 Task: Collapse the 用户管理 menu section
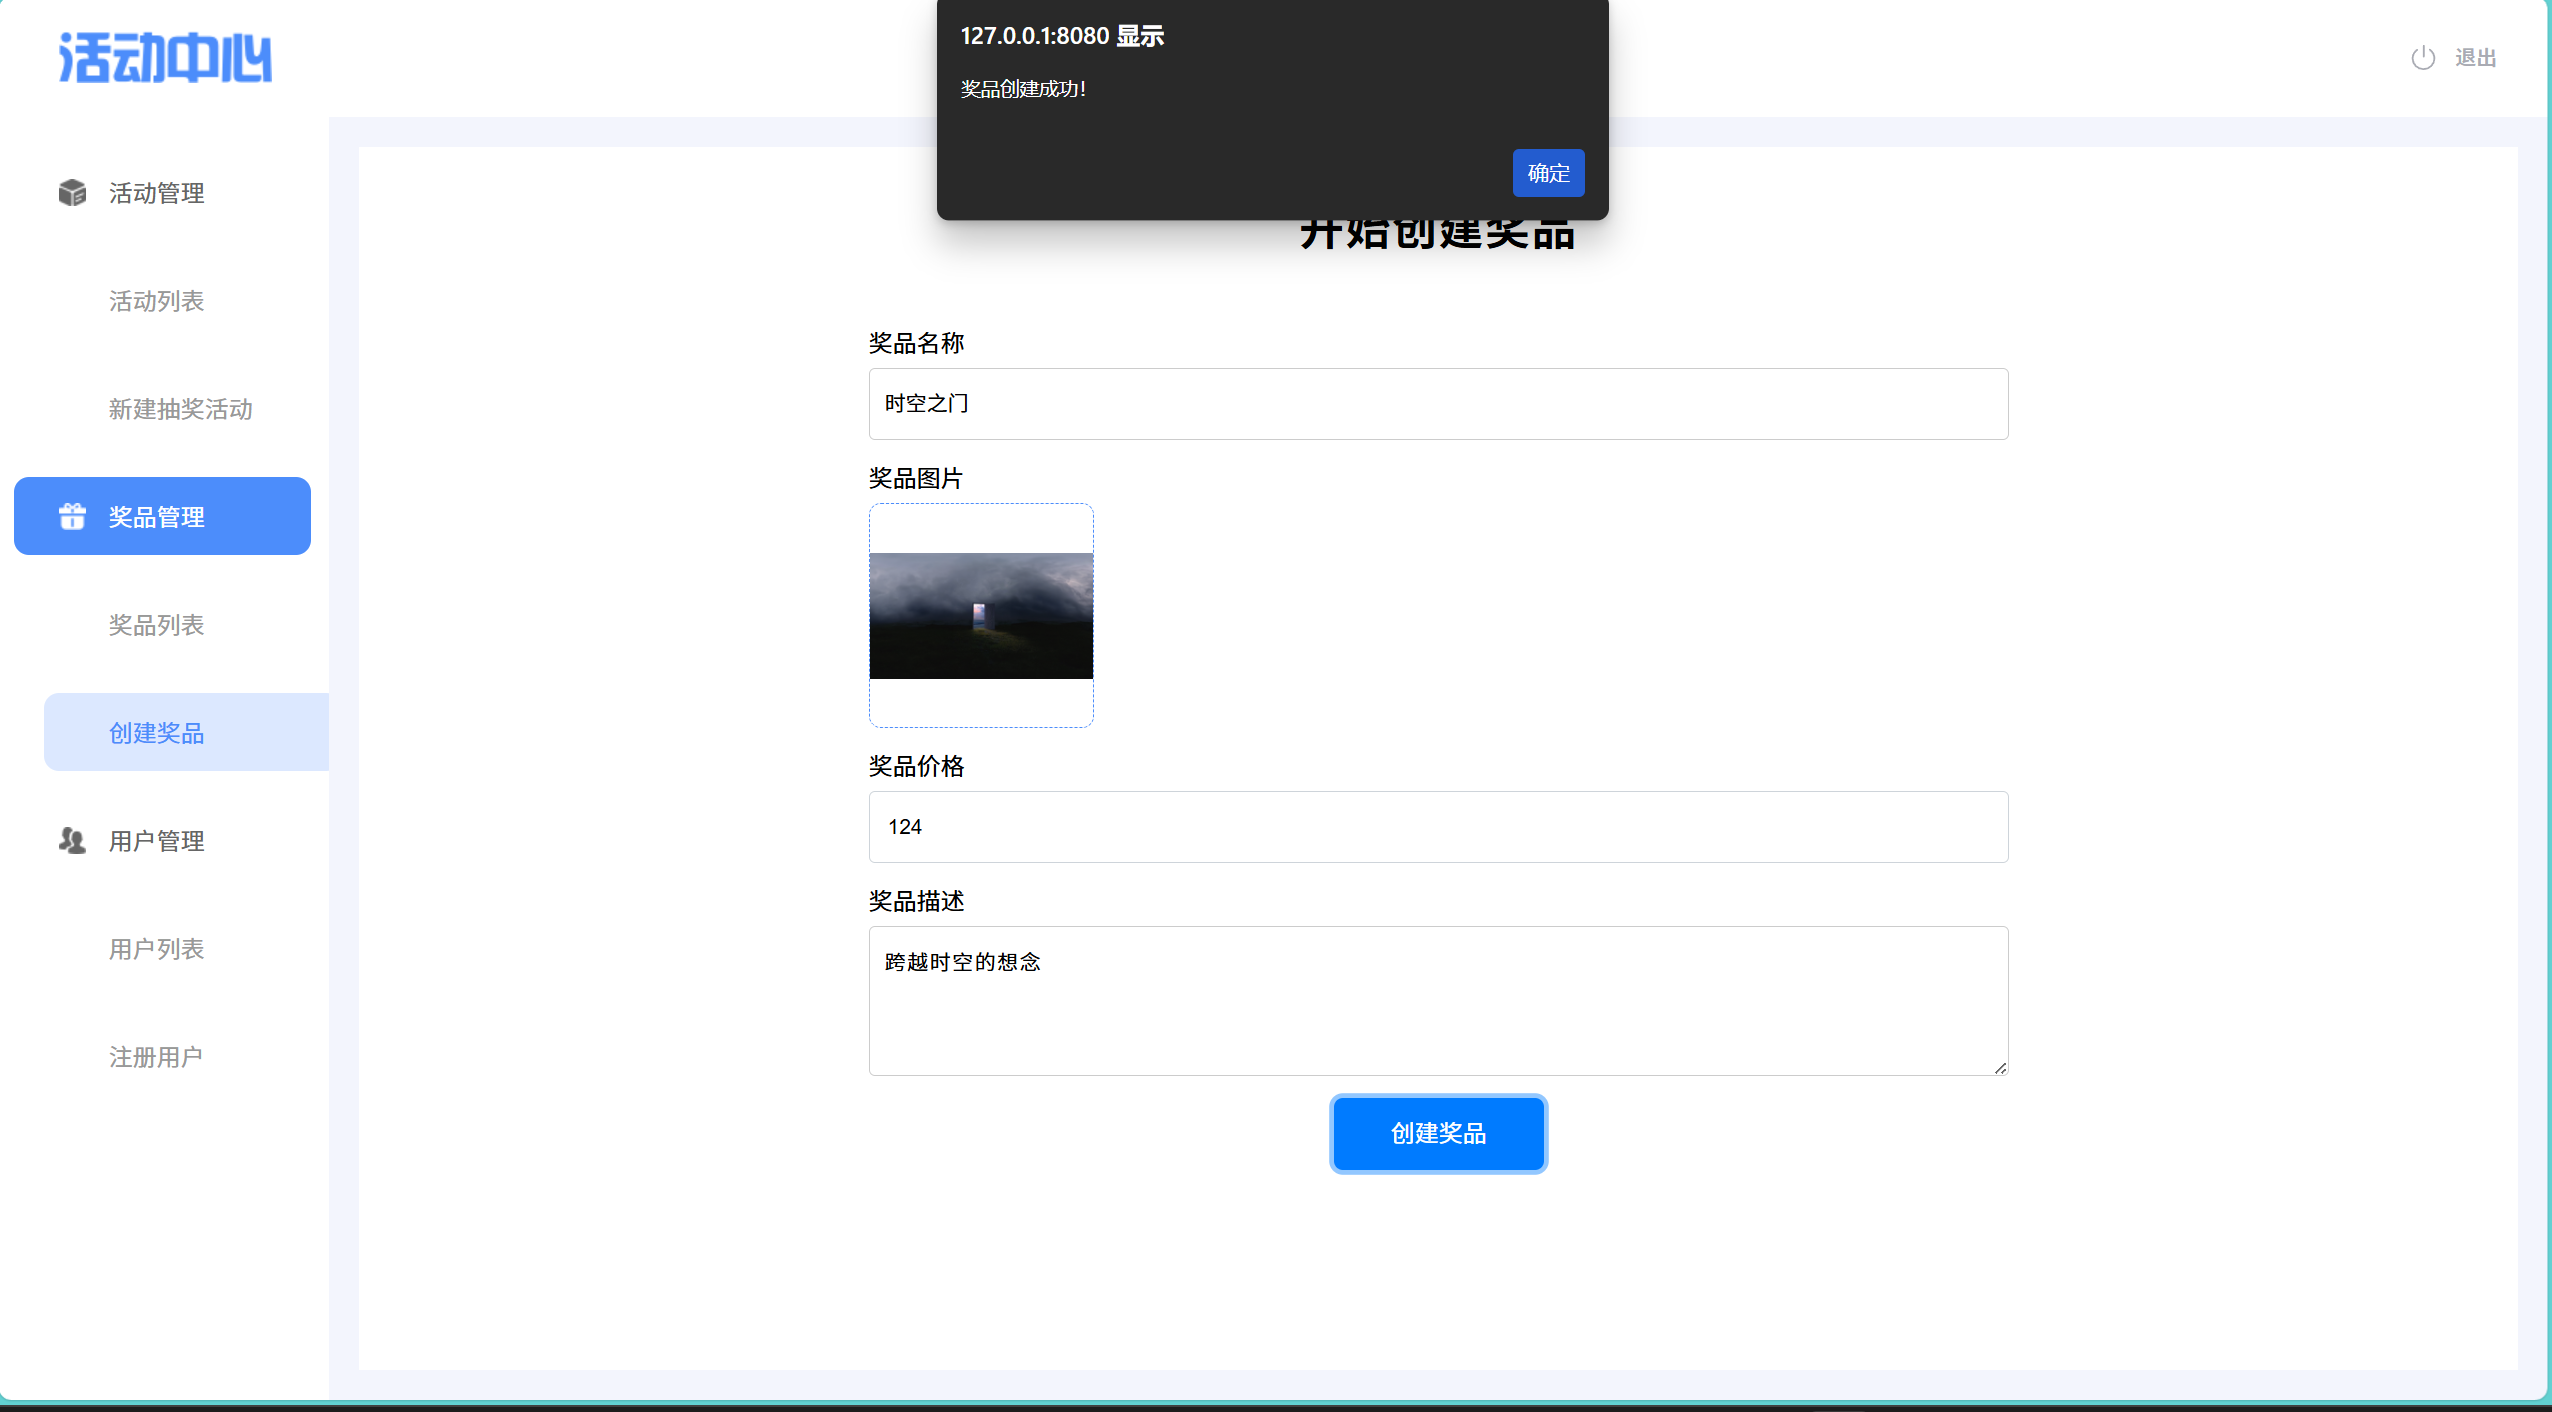coord(157,841)
